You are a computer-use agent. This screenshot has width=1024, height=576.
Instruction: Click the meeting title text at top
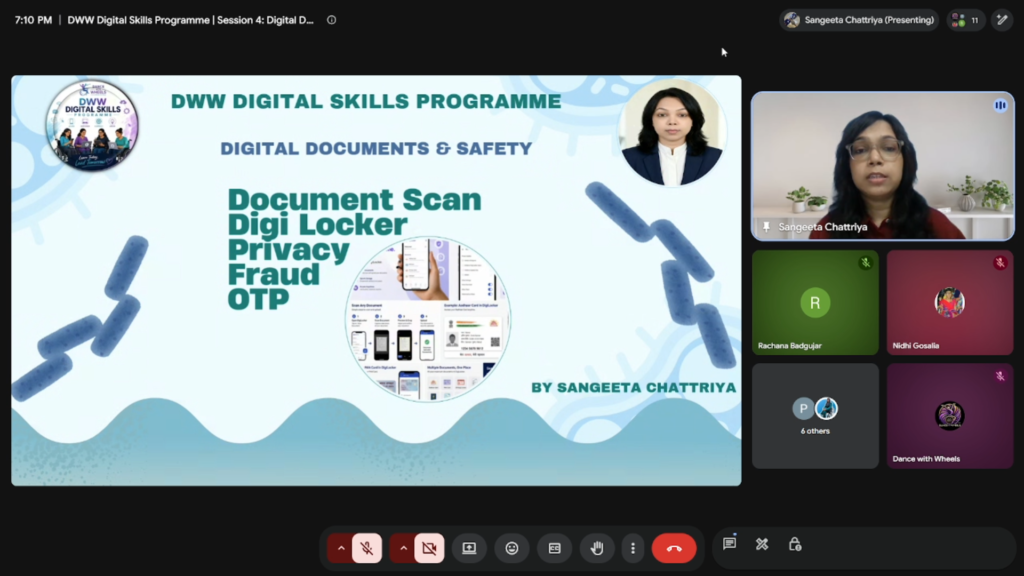pos(191,20)
